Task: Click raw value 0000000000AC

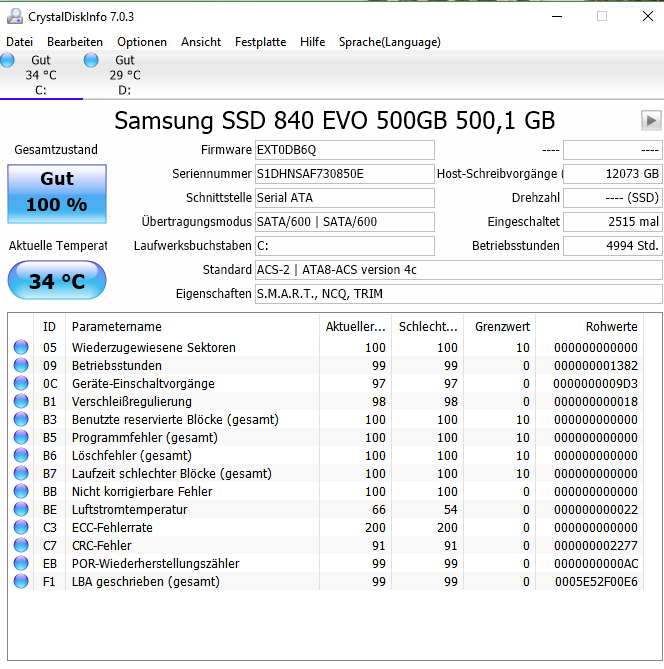Action: (x=596, y=563)
